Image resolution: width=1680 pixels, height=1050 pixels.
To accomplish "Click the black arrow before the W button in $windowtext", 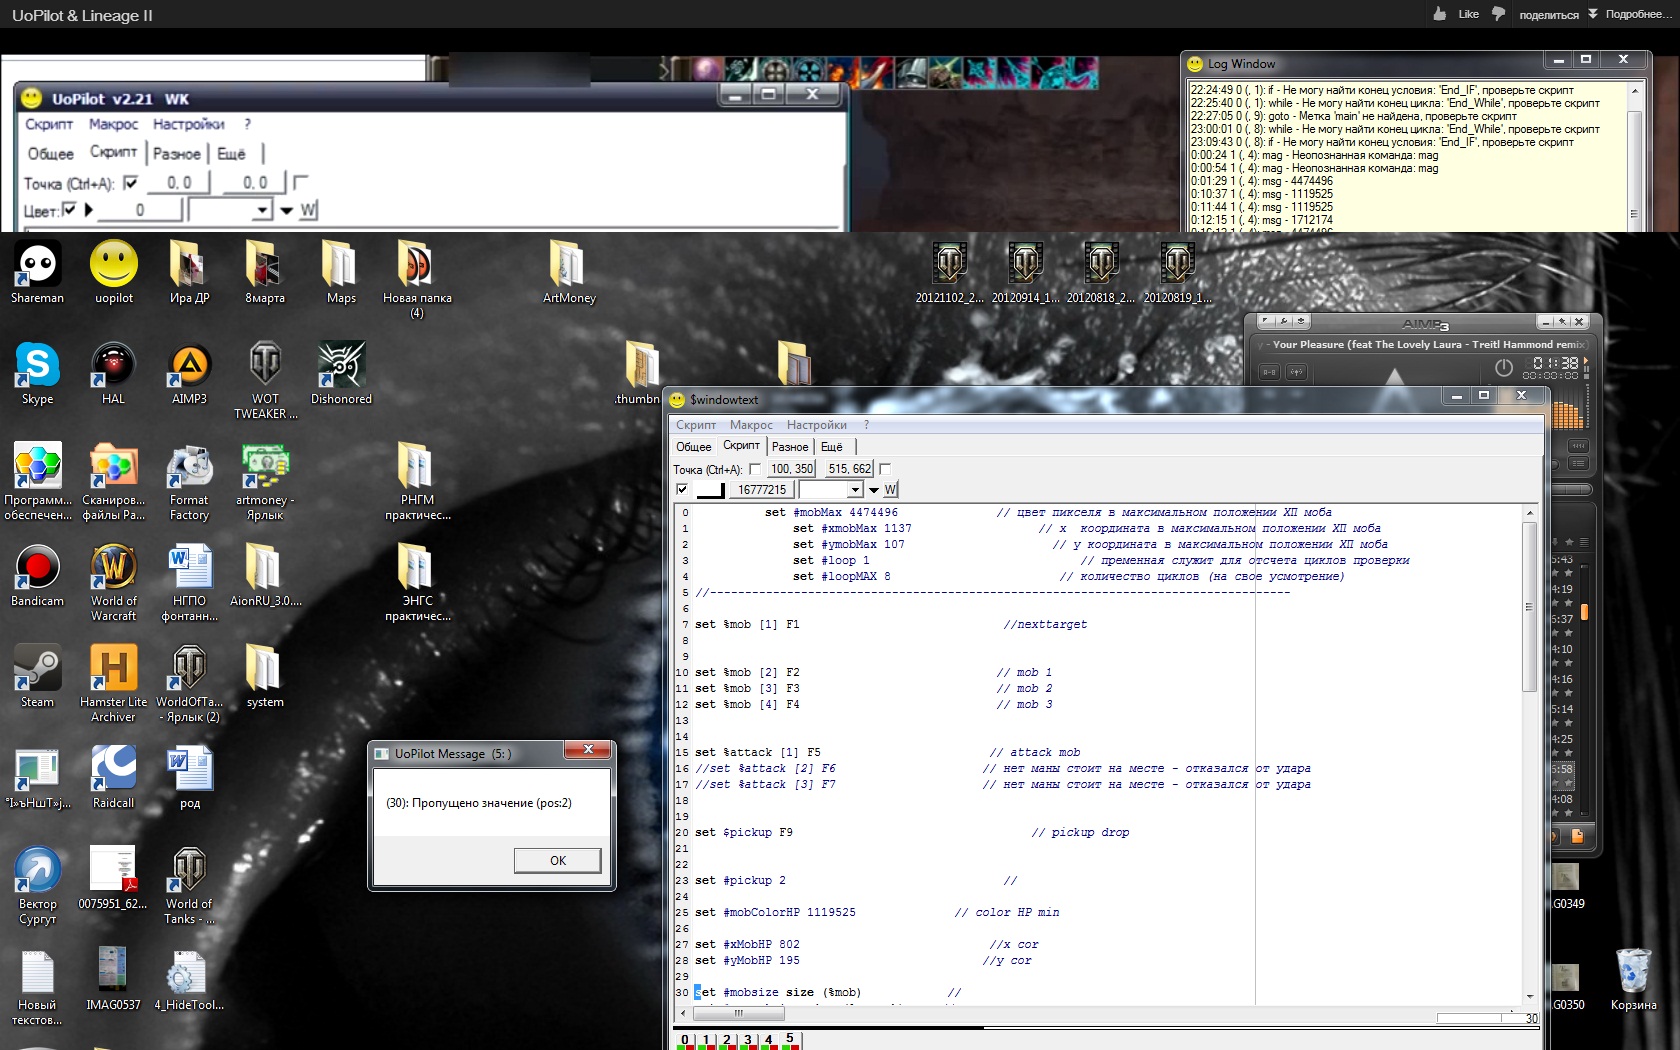I will coord(874,490).
